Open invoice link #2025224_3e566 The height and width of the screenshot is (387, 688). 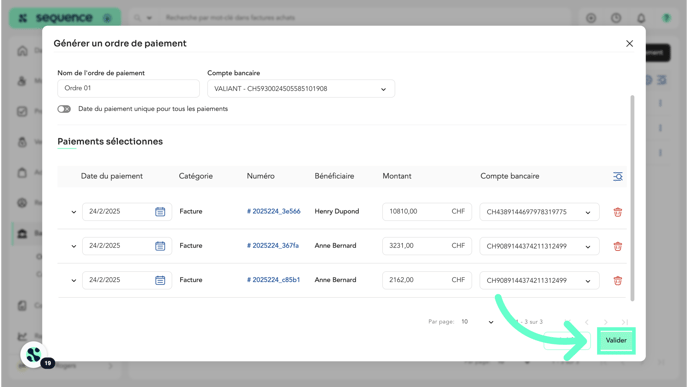coord(273,211)
